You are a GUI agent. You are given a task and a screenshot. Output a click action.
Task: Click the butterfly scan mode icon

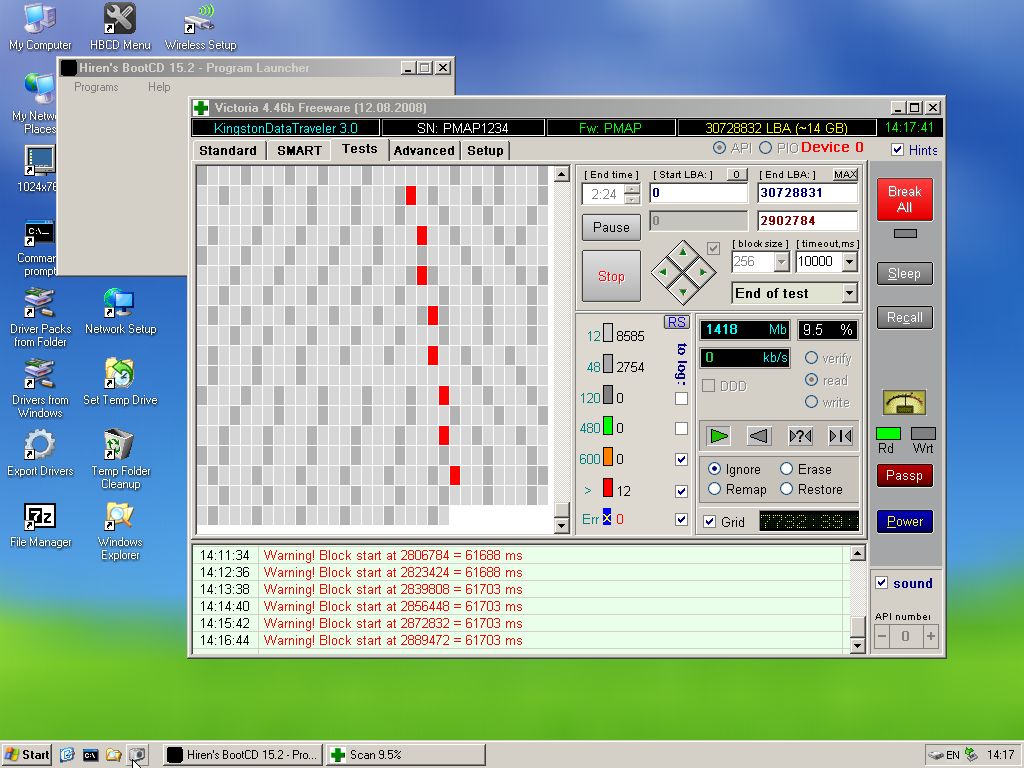coord(840,435)
